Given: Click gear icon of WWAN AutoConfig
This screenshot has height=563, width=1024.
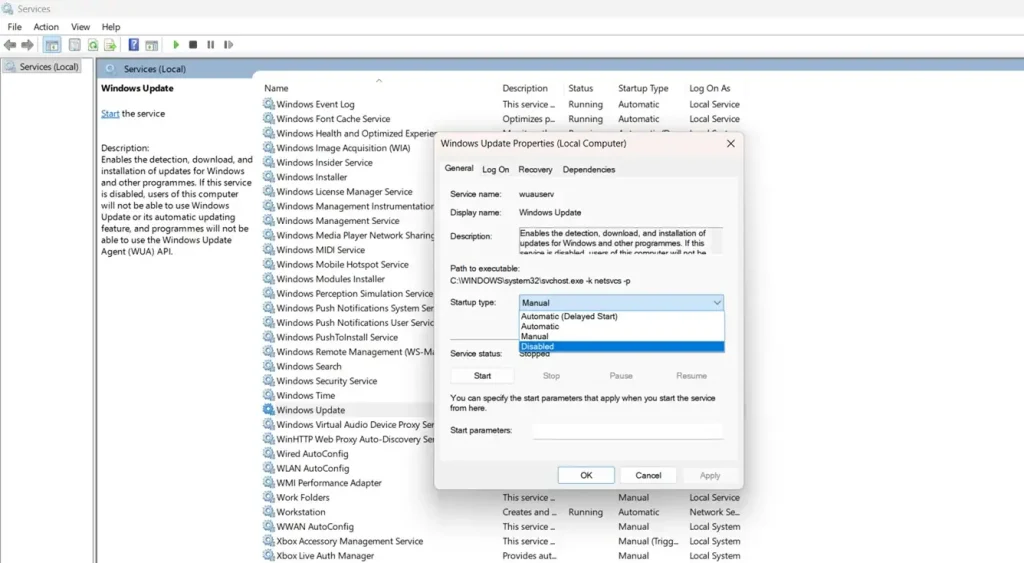Looking at the screenshot, I should click(268, 526).
